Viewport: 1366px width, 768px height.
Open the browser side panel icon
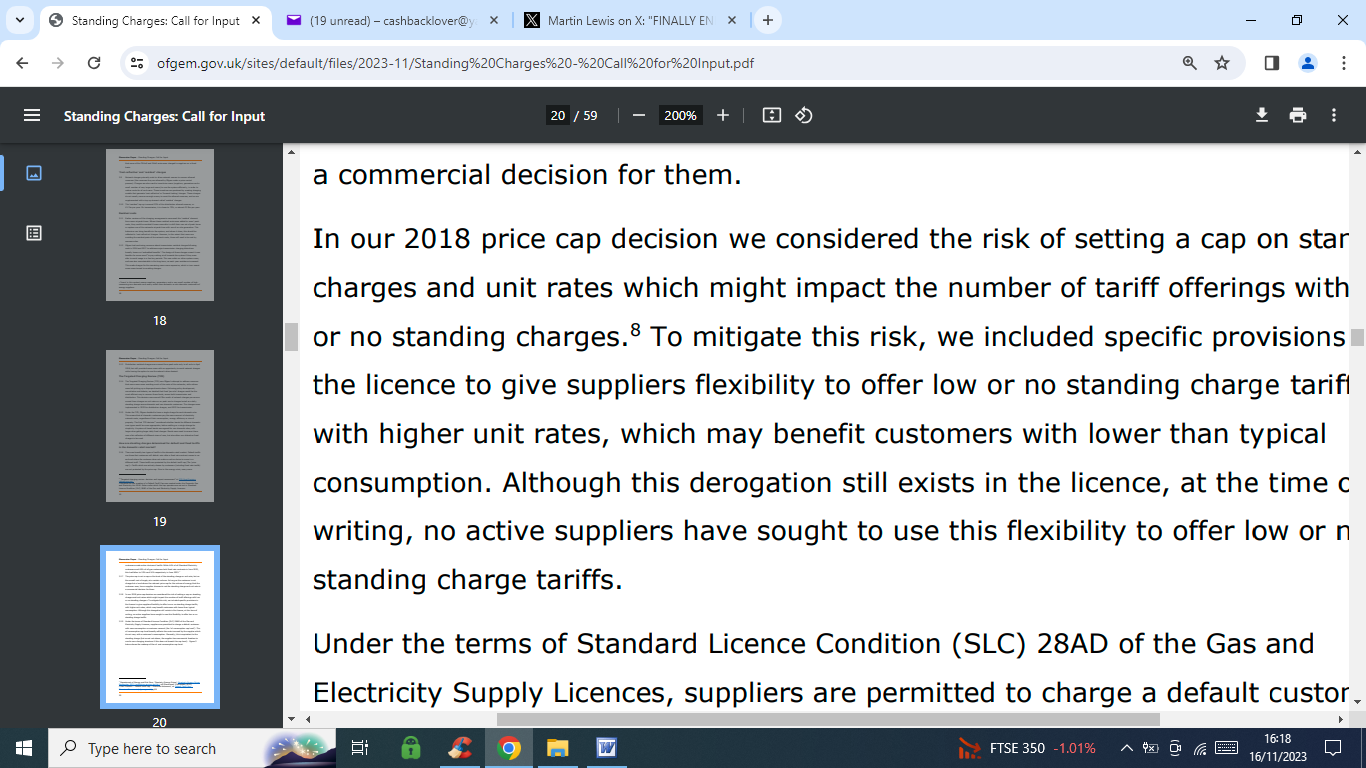pyautogui.click(x=1272, y=63)
